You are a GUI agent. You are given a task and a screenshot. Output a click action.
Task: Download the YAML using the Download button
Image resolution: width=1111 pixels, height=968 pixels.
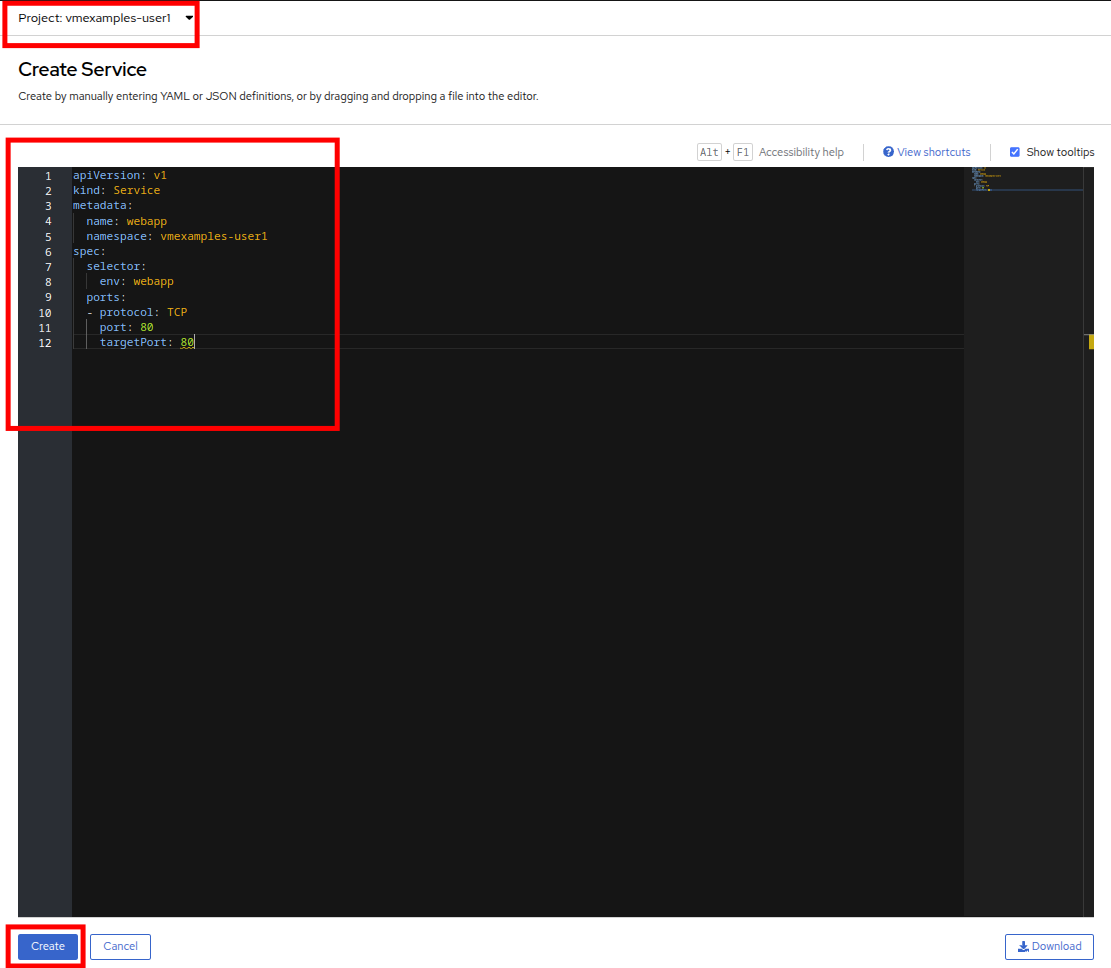1049,946
